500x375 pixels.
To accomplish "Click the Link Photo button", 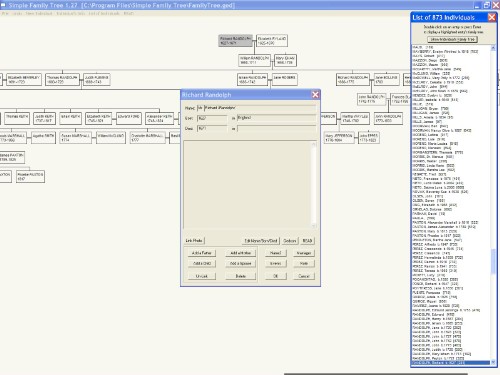I will [194, 240].
